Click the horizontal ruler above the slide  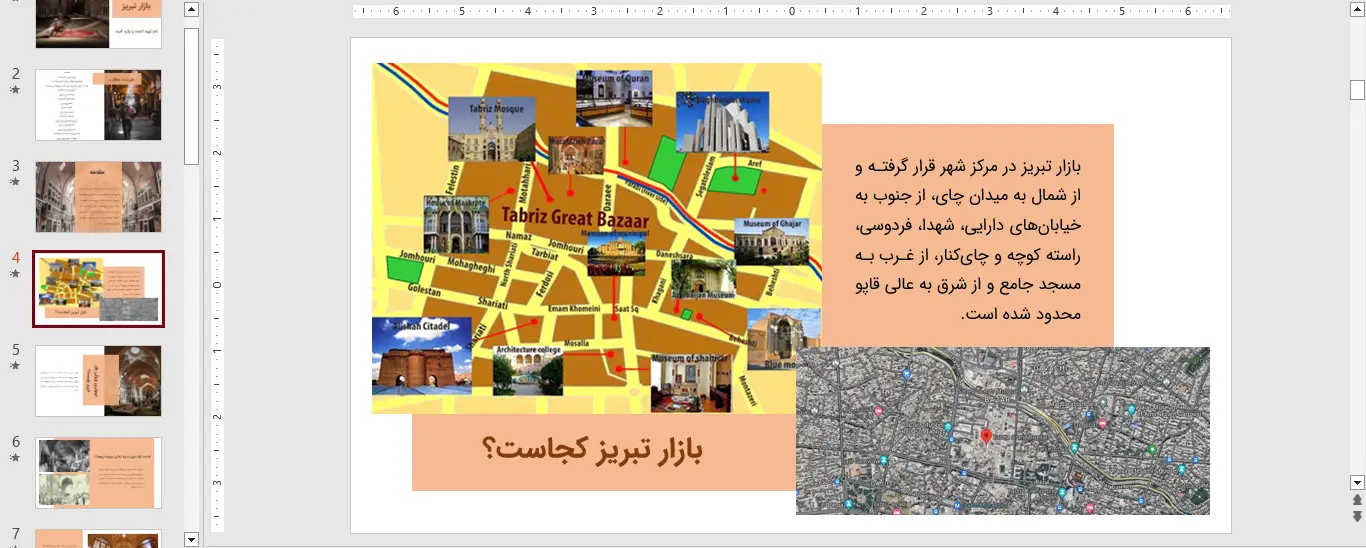point(791,12)
